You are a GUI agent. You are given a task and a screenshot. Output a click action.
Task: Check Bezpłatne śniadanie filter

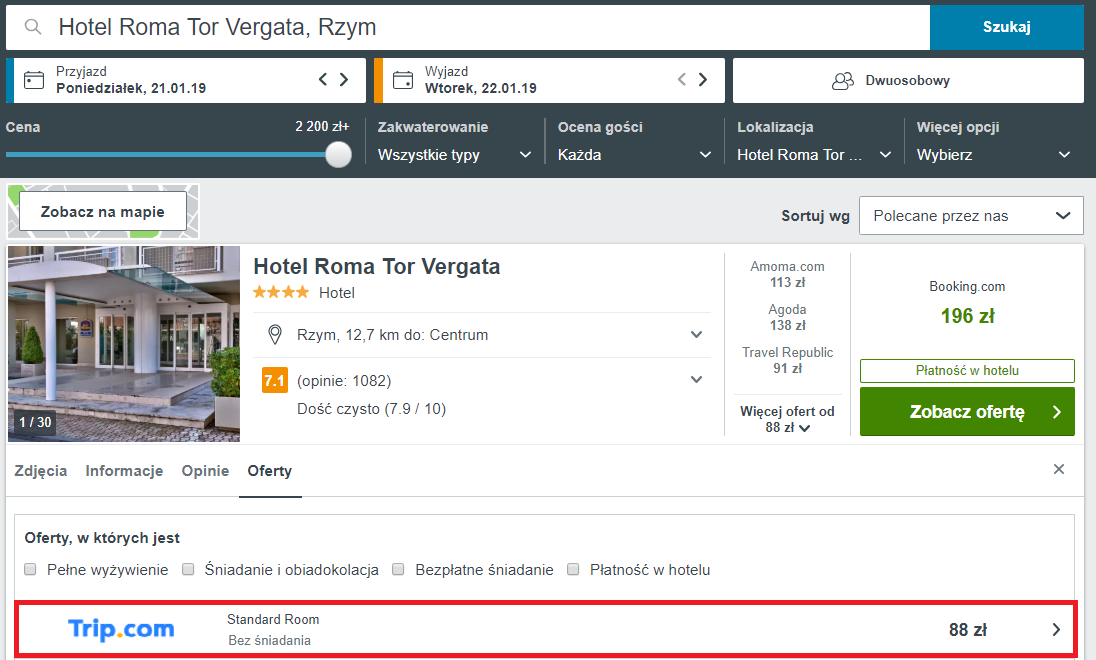click(x=398, y=569)
